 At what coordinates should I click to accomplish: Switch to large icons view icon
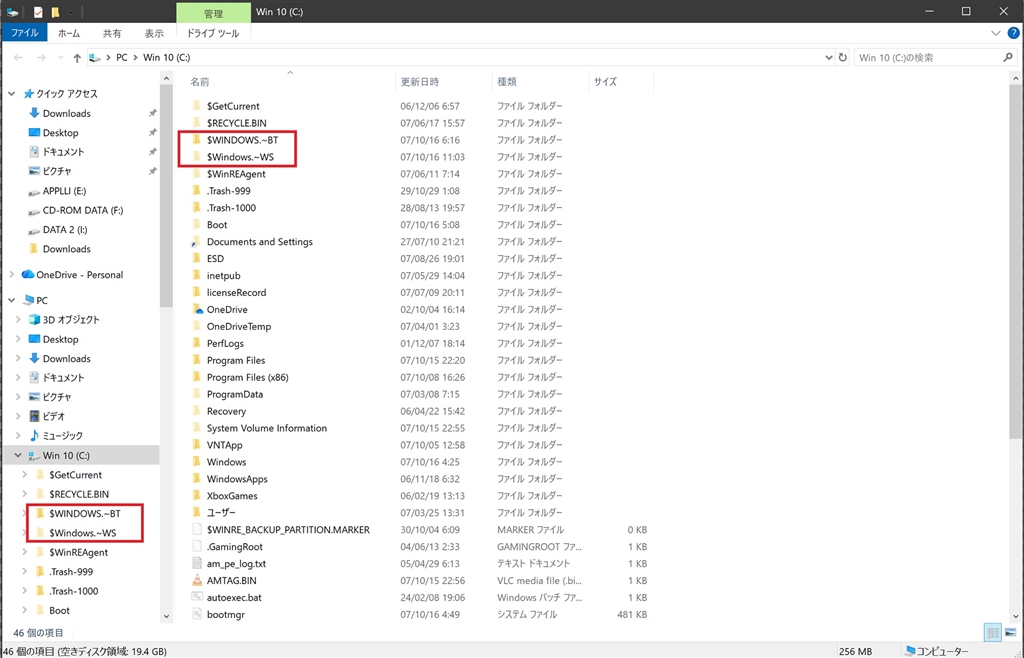tap(1010, 633)
